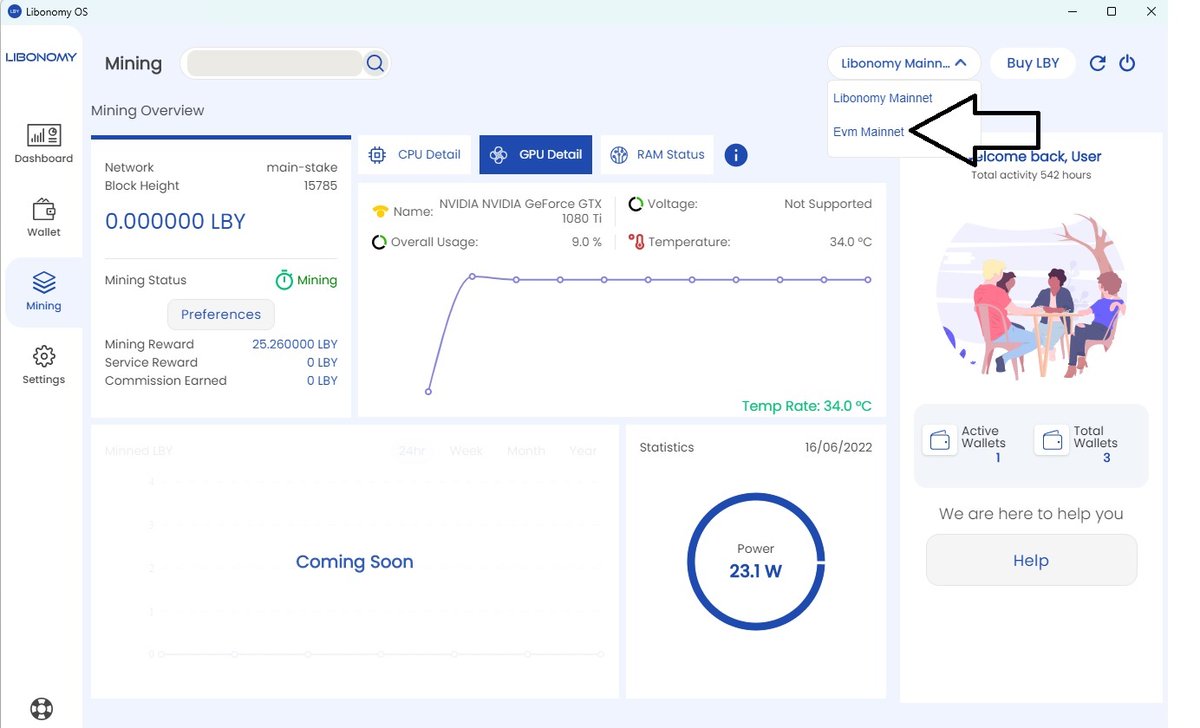Image resolution: width=1200 pixels, height=728 pixels.
Task: Switch to the CPU Detail tab
Action: pyautogui.click(x=415, y=155)
